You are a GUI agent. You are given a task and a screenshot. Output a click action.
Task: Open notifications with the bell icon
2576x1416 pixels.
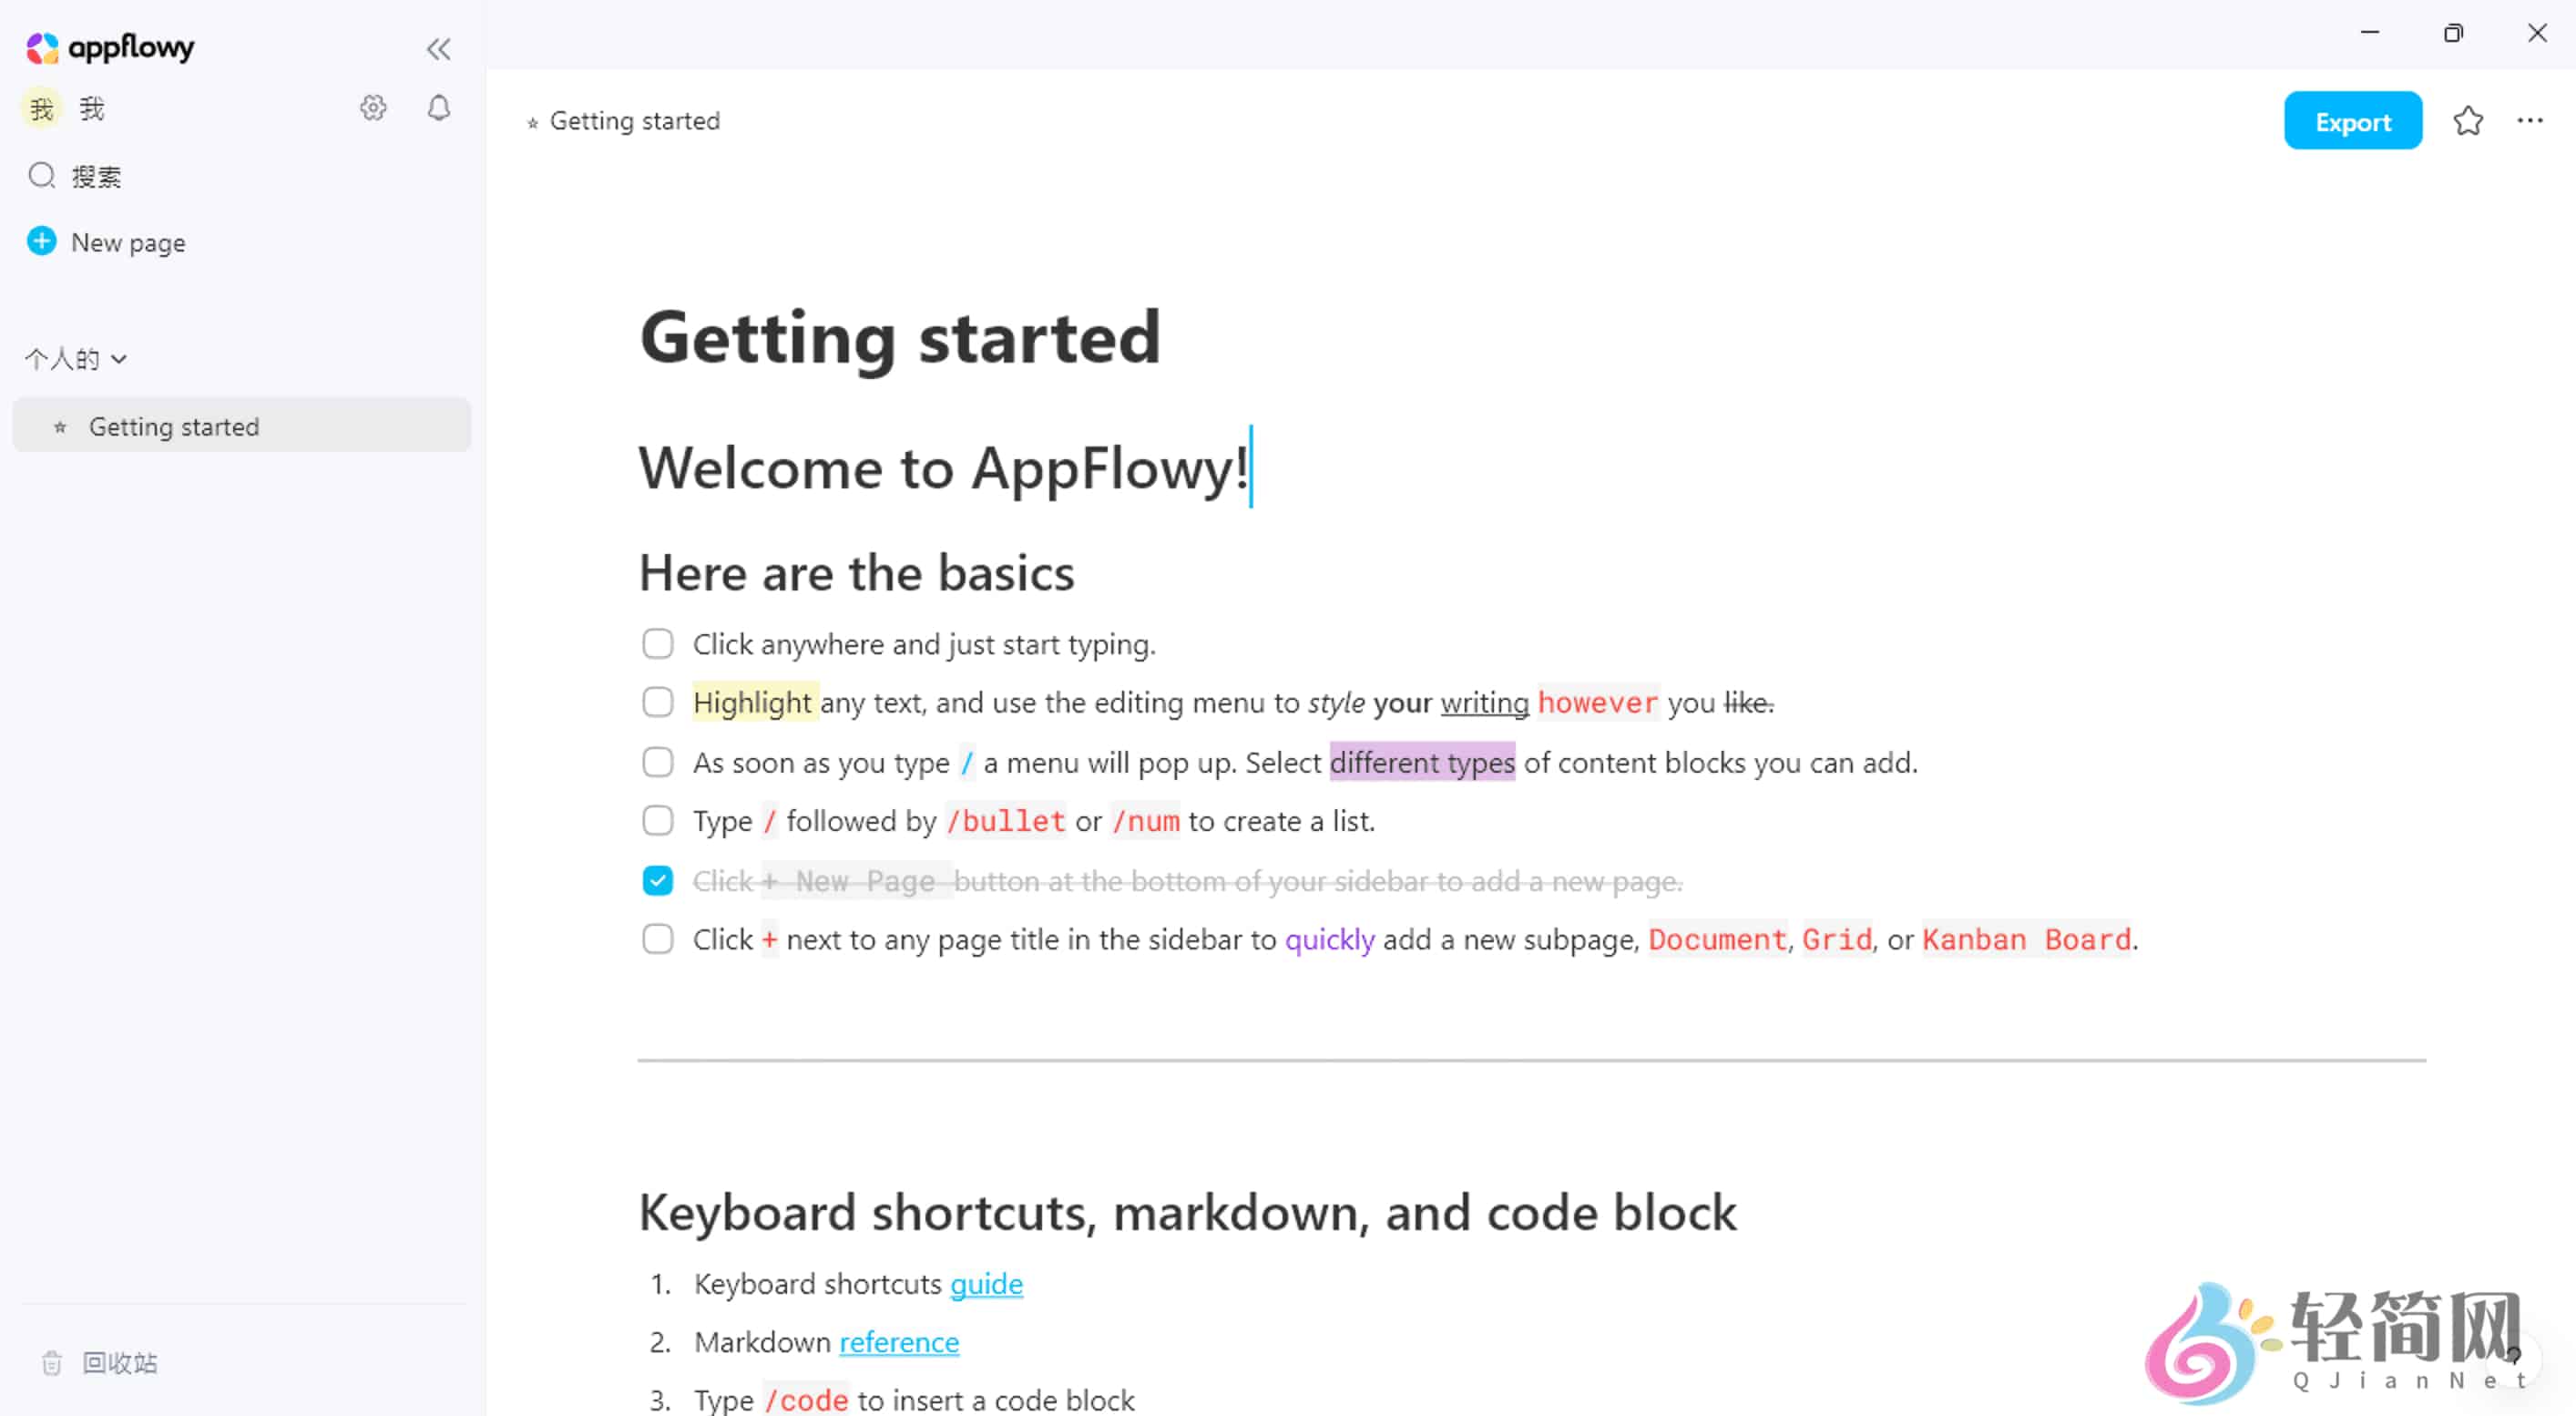click(x=438, y=108)
